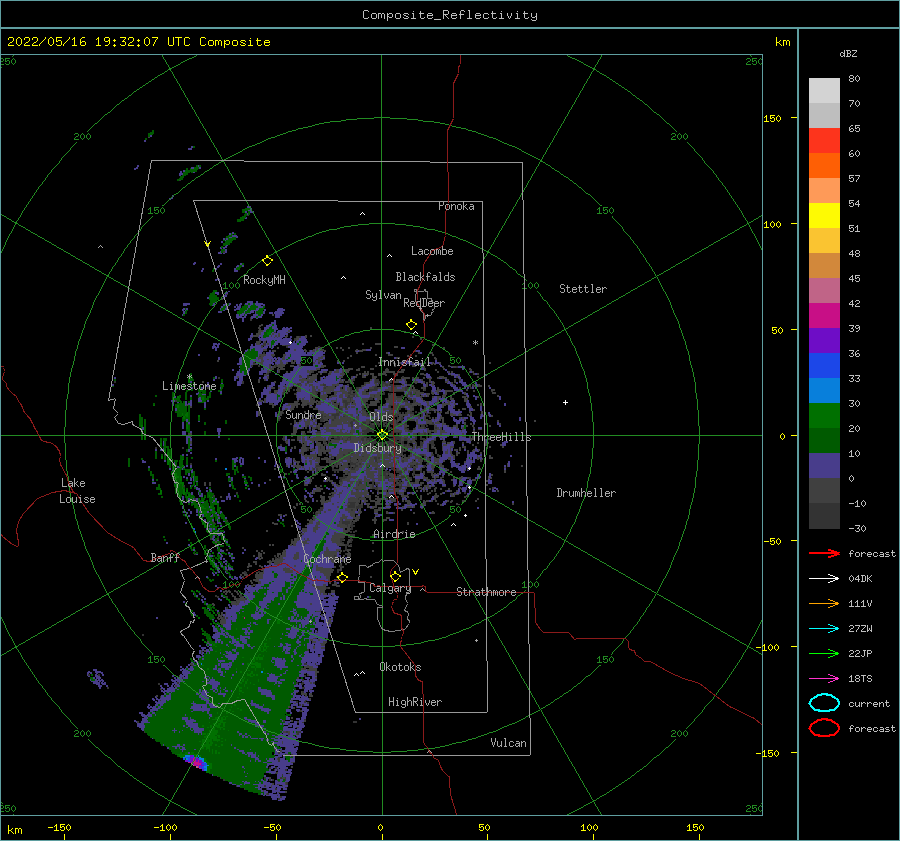Image resolution: width=900 pixels, height=841 pixels.
Task: Click the yellow v marker beside Calgary
Action: pyautogui.click(x=415, y=572)
